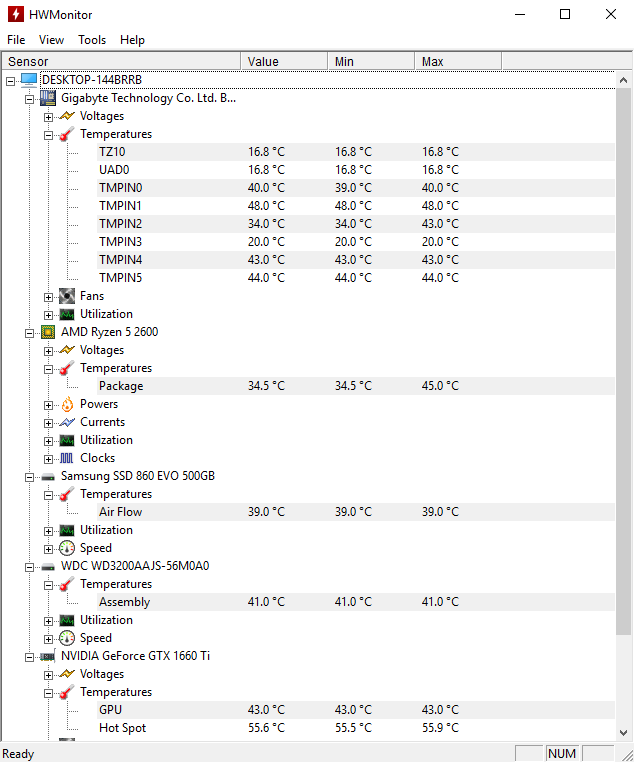Open the File menu
634x762 pixels.
point(16,40)
